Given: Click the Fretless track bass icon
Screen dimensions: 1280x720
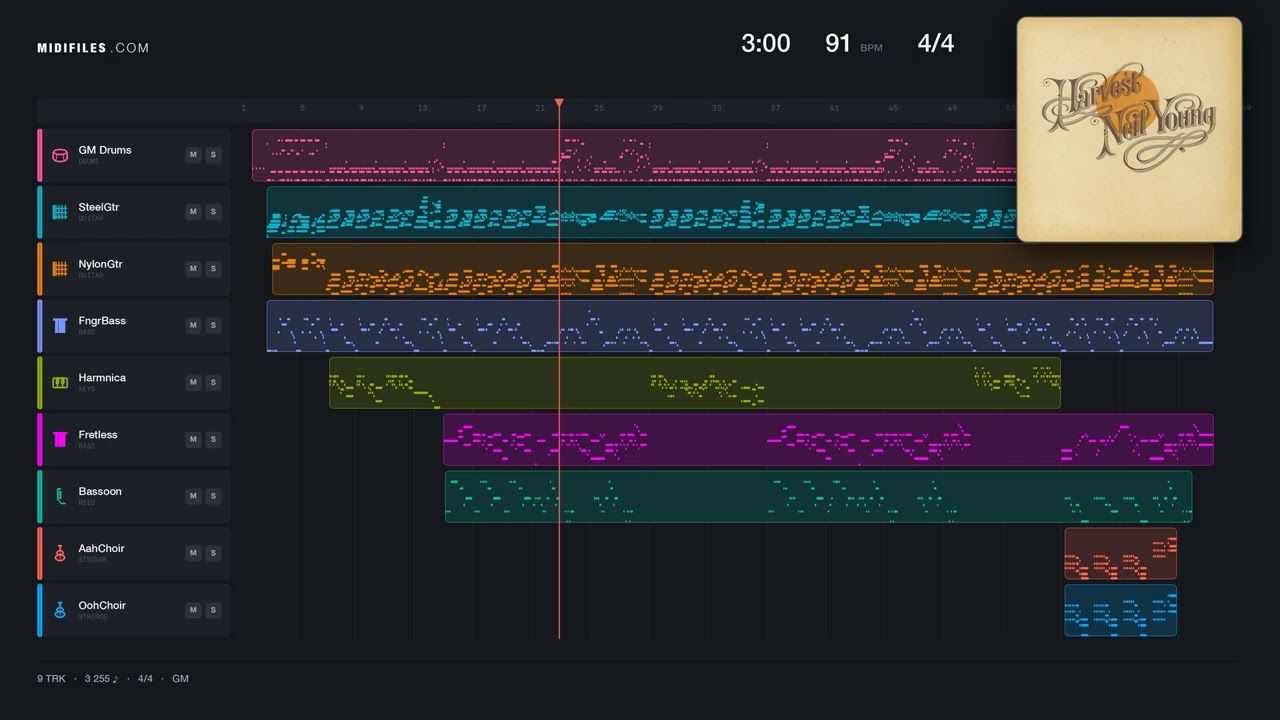Looking at the screenshot, I should click(x=60, y=439).
